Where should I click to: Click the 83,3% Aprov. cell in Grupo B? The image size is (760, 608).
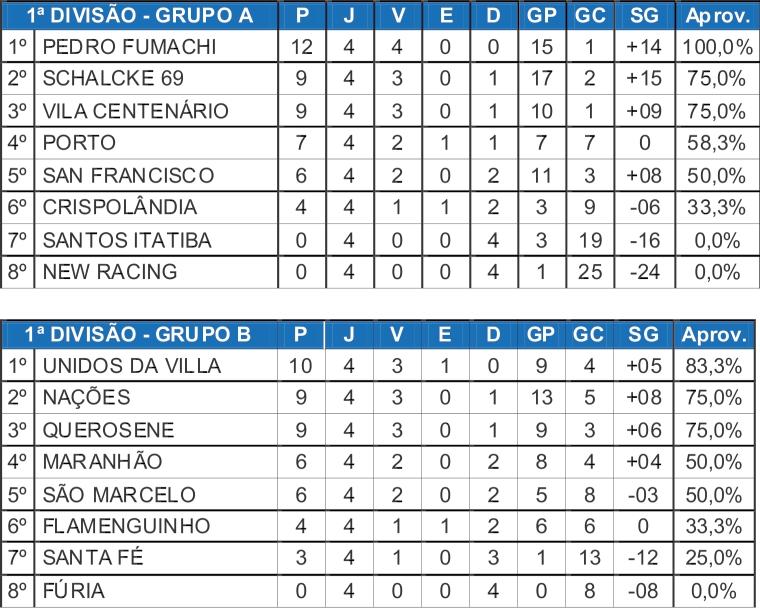(x=714, y=366)
